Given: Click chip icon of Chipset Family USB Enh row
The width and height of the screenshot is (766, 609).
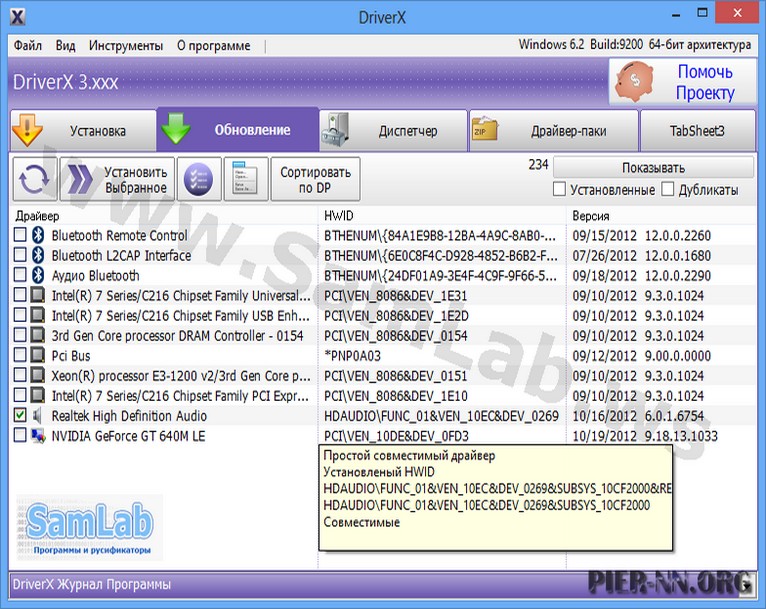Looking at the screenshot, I should (38, 315).
